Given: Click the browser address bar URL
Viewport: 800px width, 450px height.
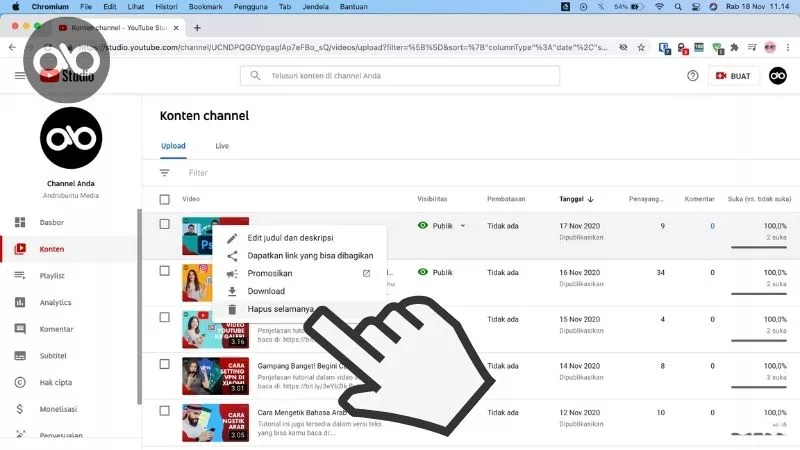Looking at the screenshot, I should pyautogui.click(x=345, y=47).
